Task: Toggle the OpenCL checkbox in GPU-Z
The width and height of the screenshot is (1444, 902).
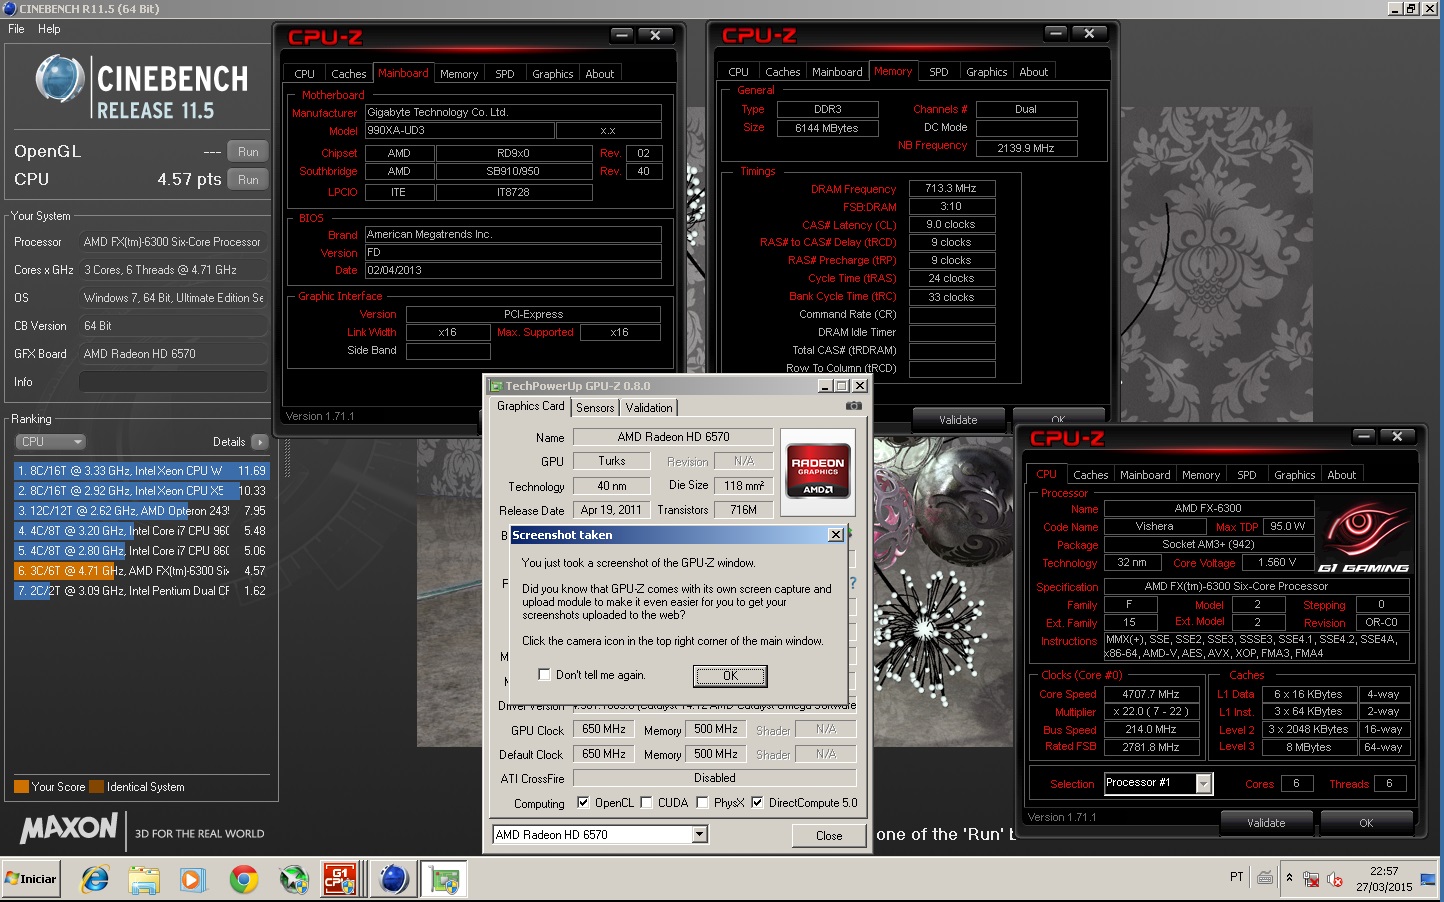Action: (x=583, y=803)
